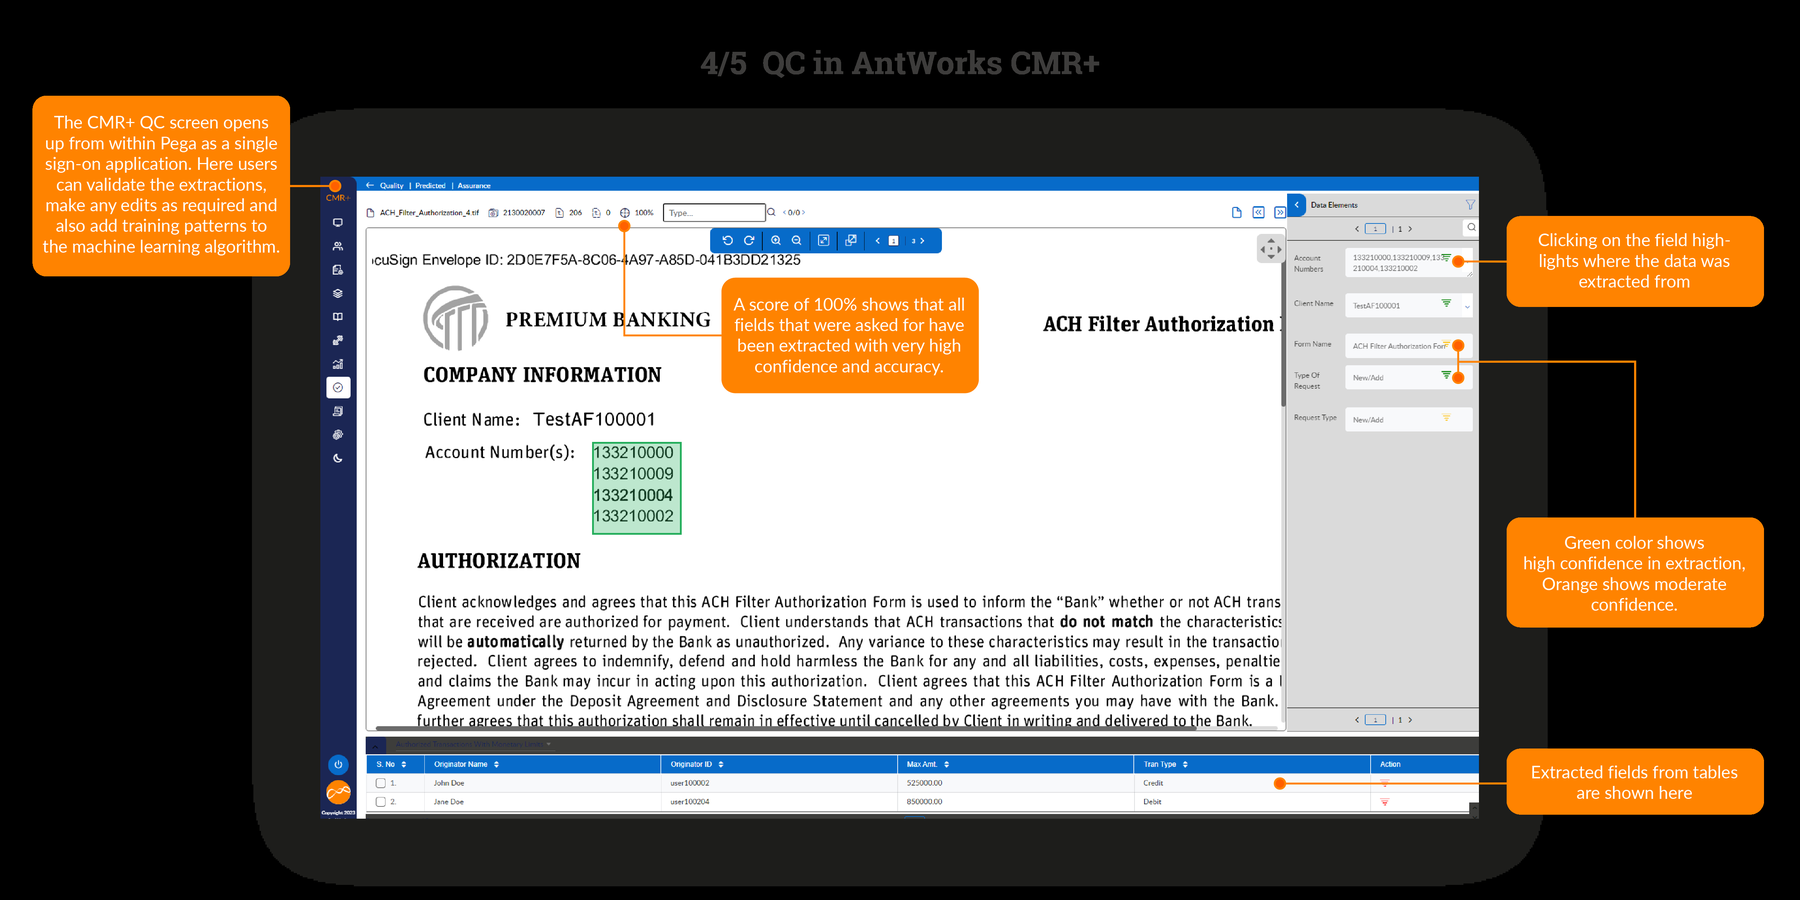Click the fit-to-screen expand icon
The height and width of the screenshot is (900, 1800).
click(824, 240)
